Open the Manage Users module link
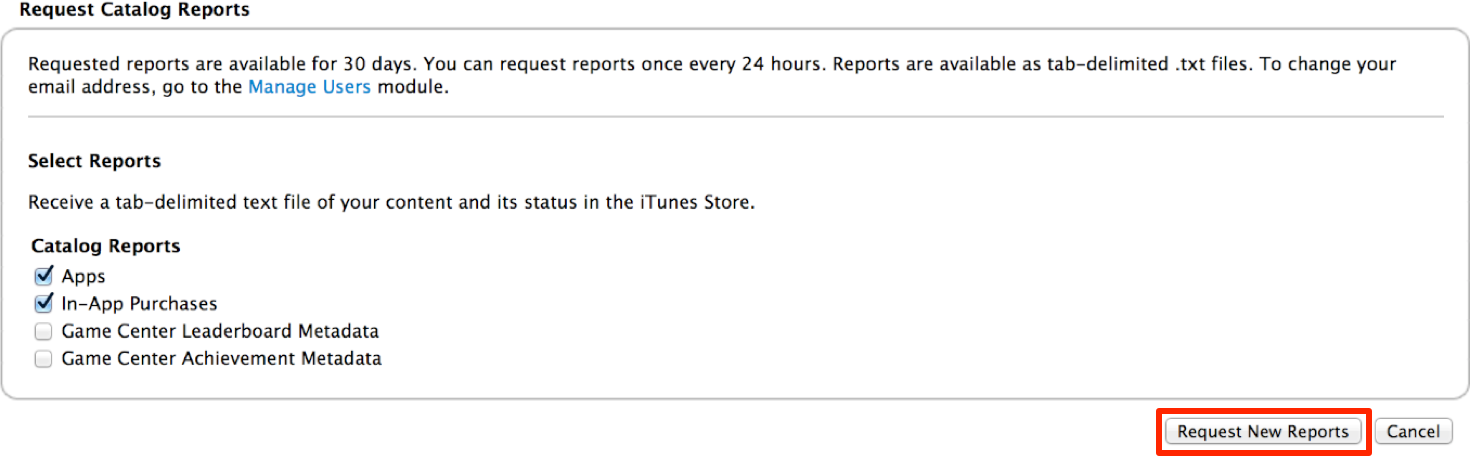The image size is (1470, 458). coord(309,87)
